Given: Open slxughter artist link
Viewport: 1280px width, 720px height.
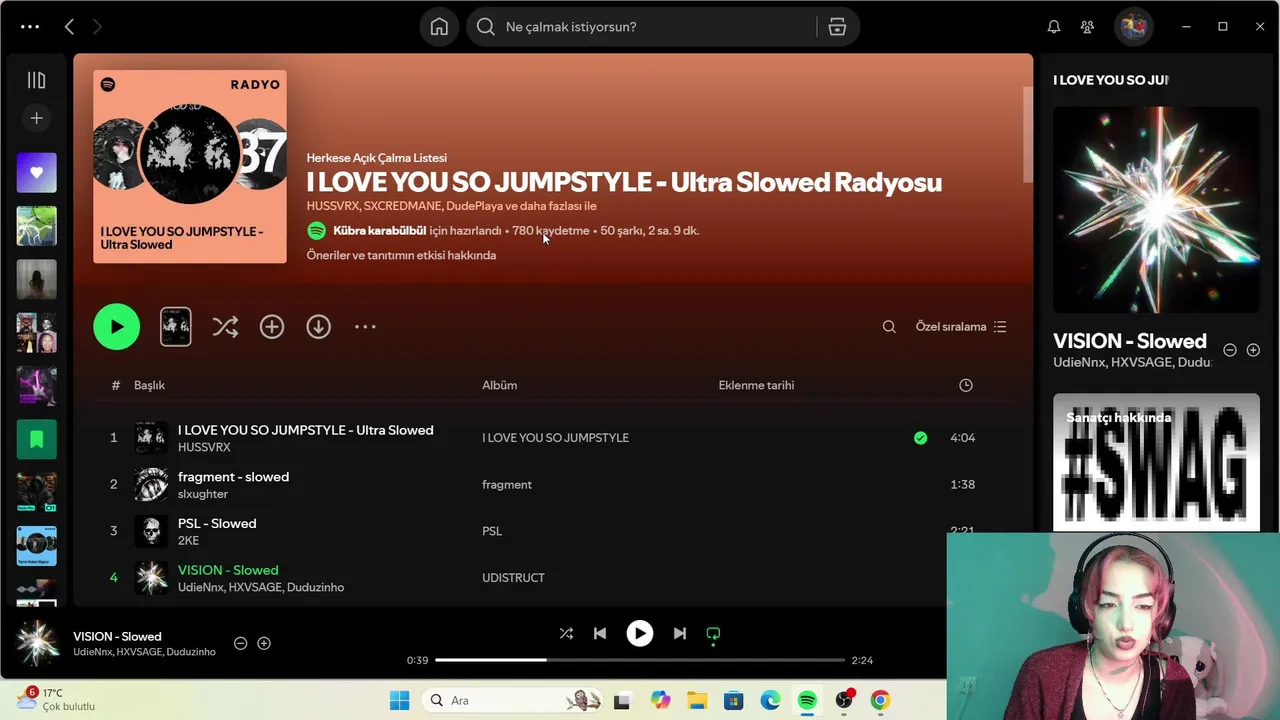Looking at the screenshot, I should tap(203, 494).
